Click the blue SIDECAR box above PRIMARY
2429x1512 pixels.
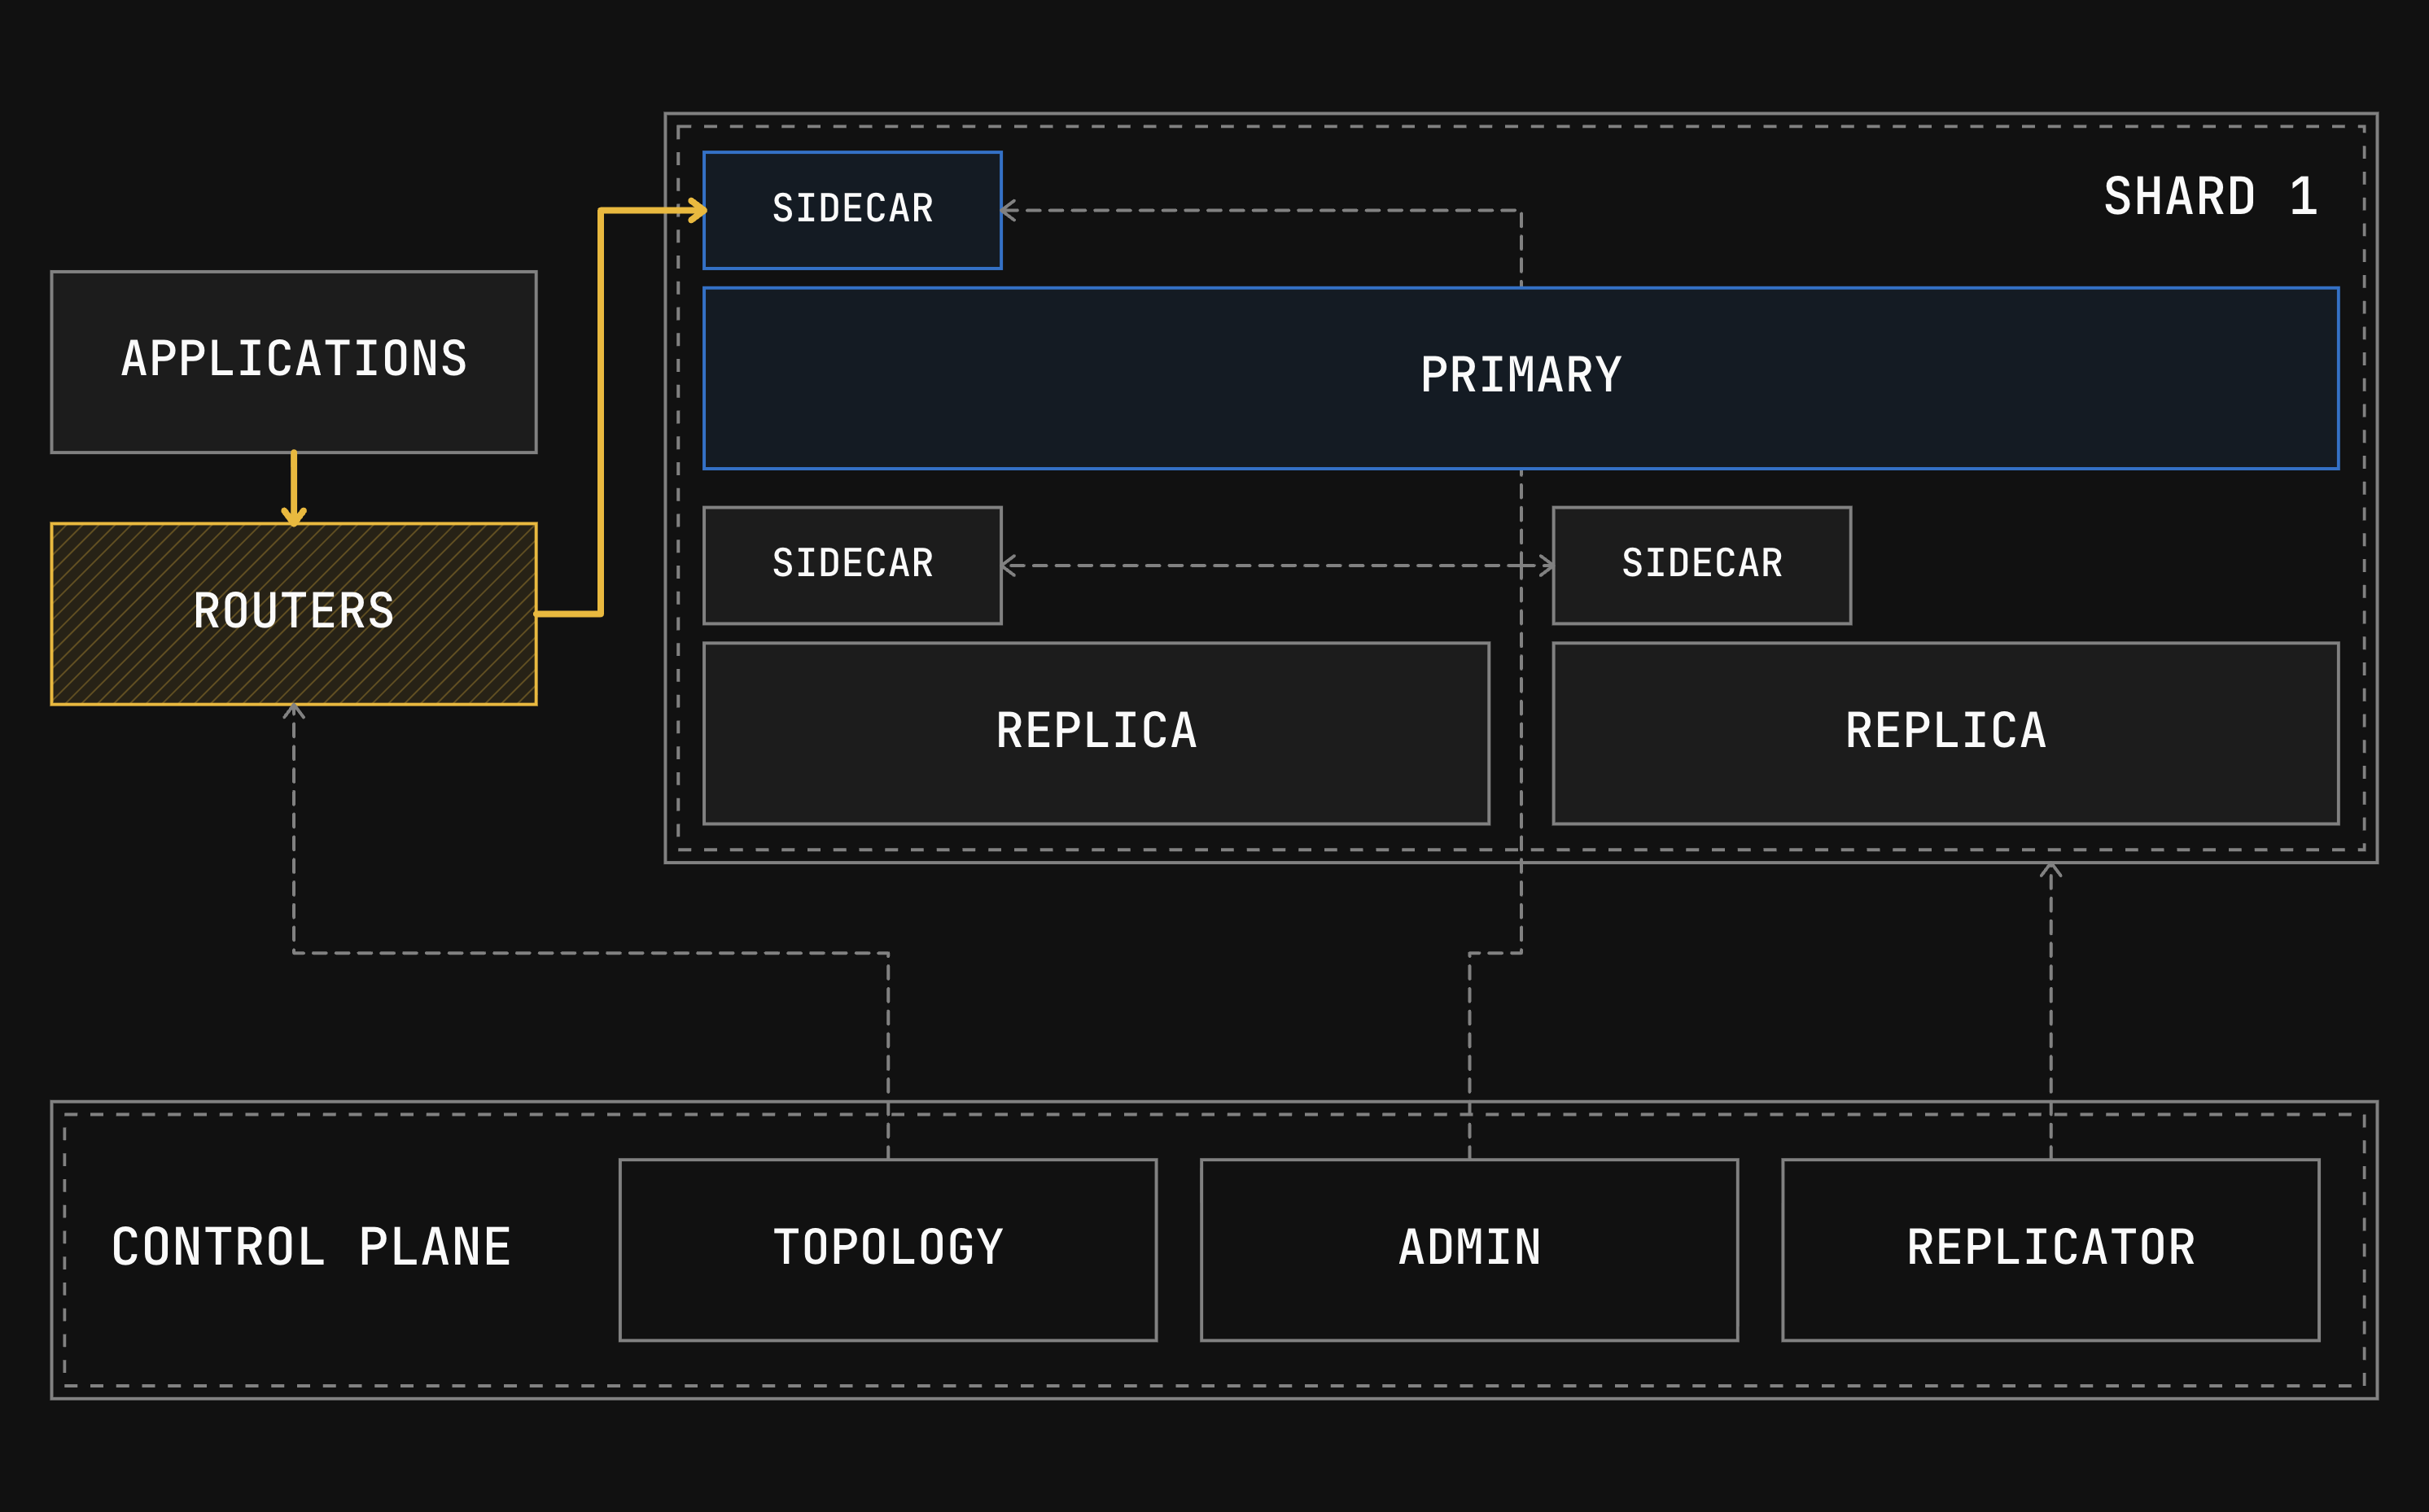click(852, 210)
